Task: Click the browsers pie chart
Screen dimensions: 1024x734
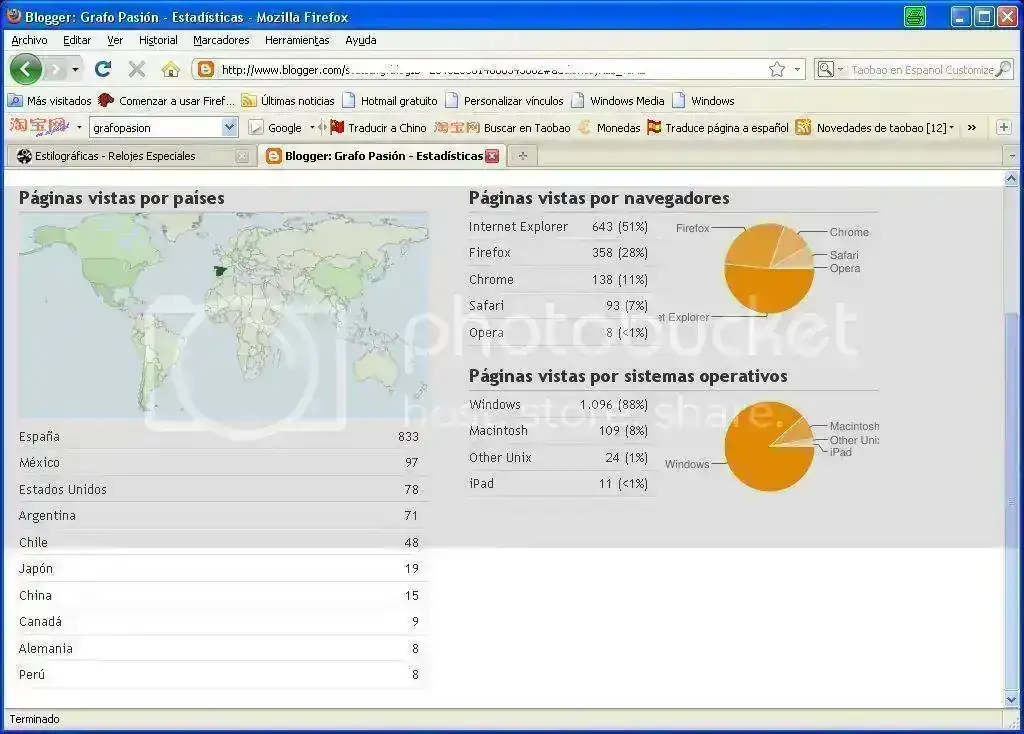Action: [x=769, y=268]
